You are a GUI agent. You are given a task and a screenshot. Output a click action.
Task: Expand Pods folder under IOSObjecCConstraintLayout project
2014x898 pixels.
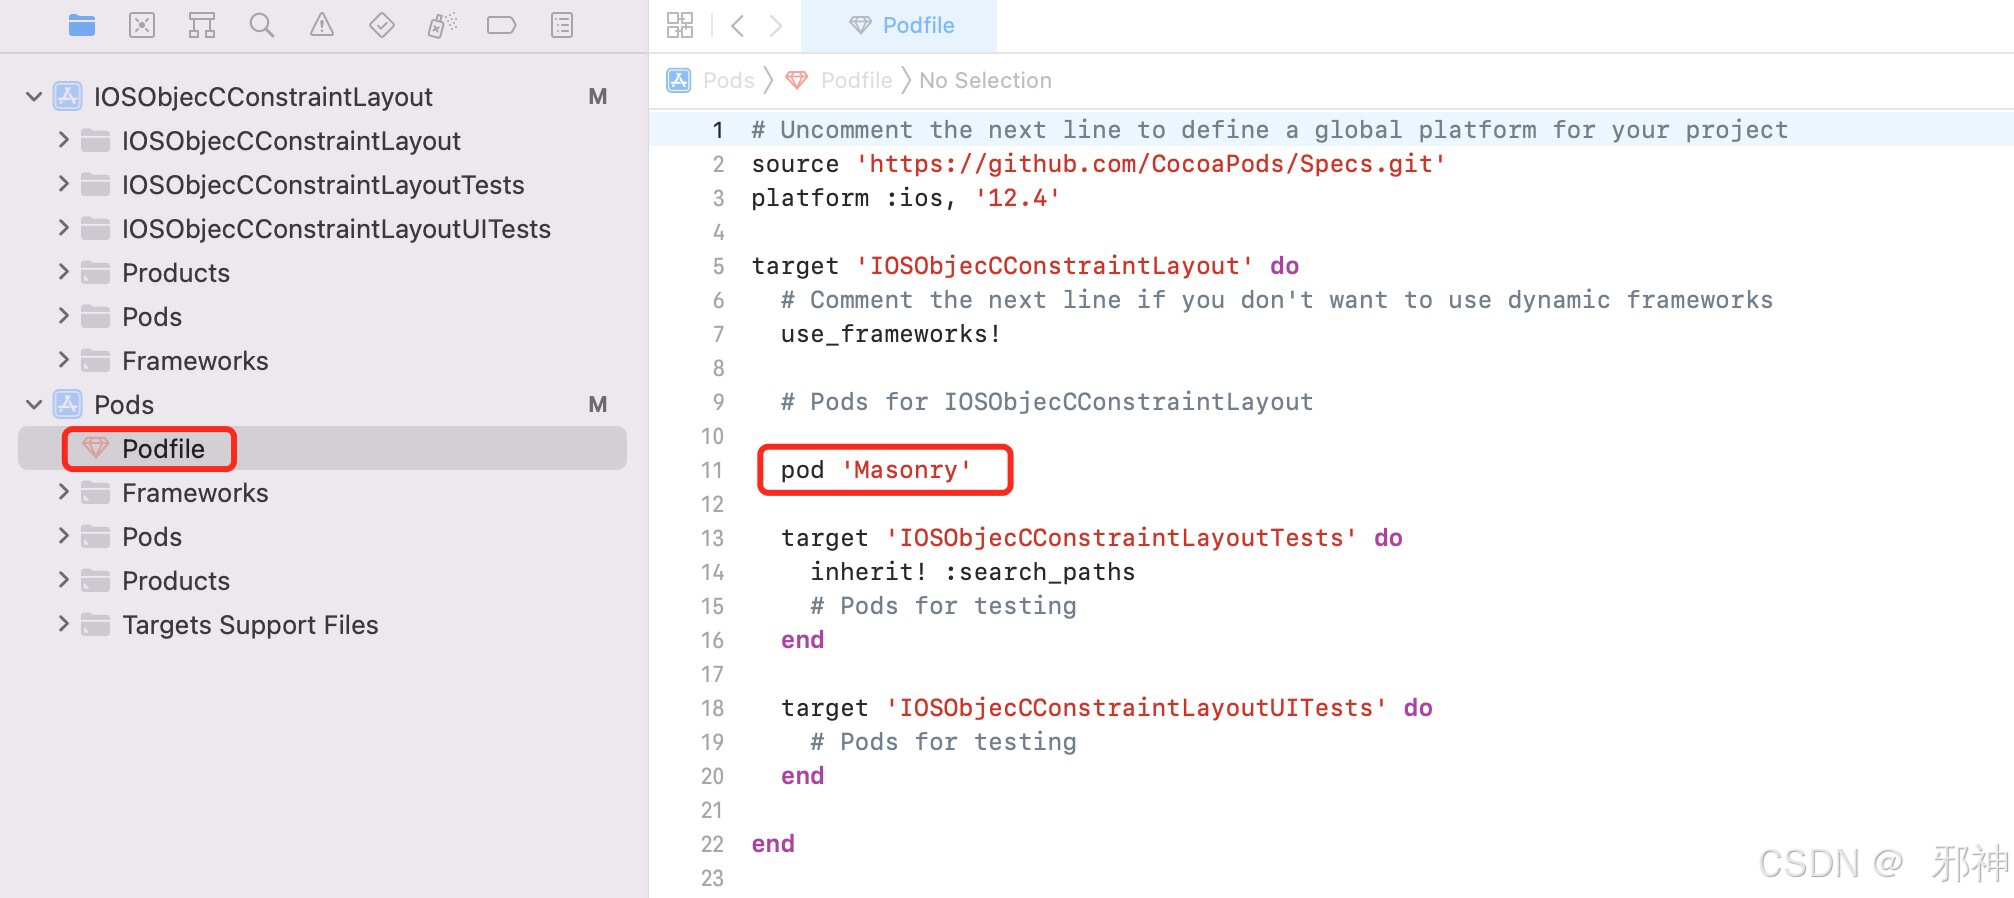coord(63,316)
